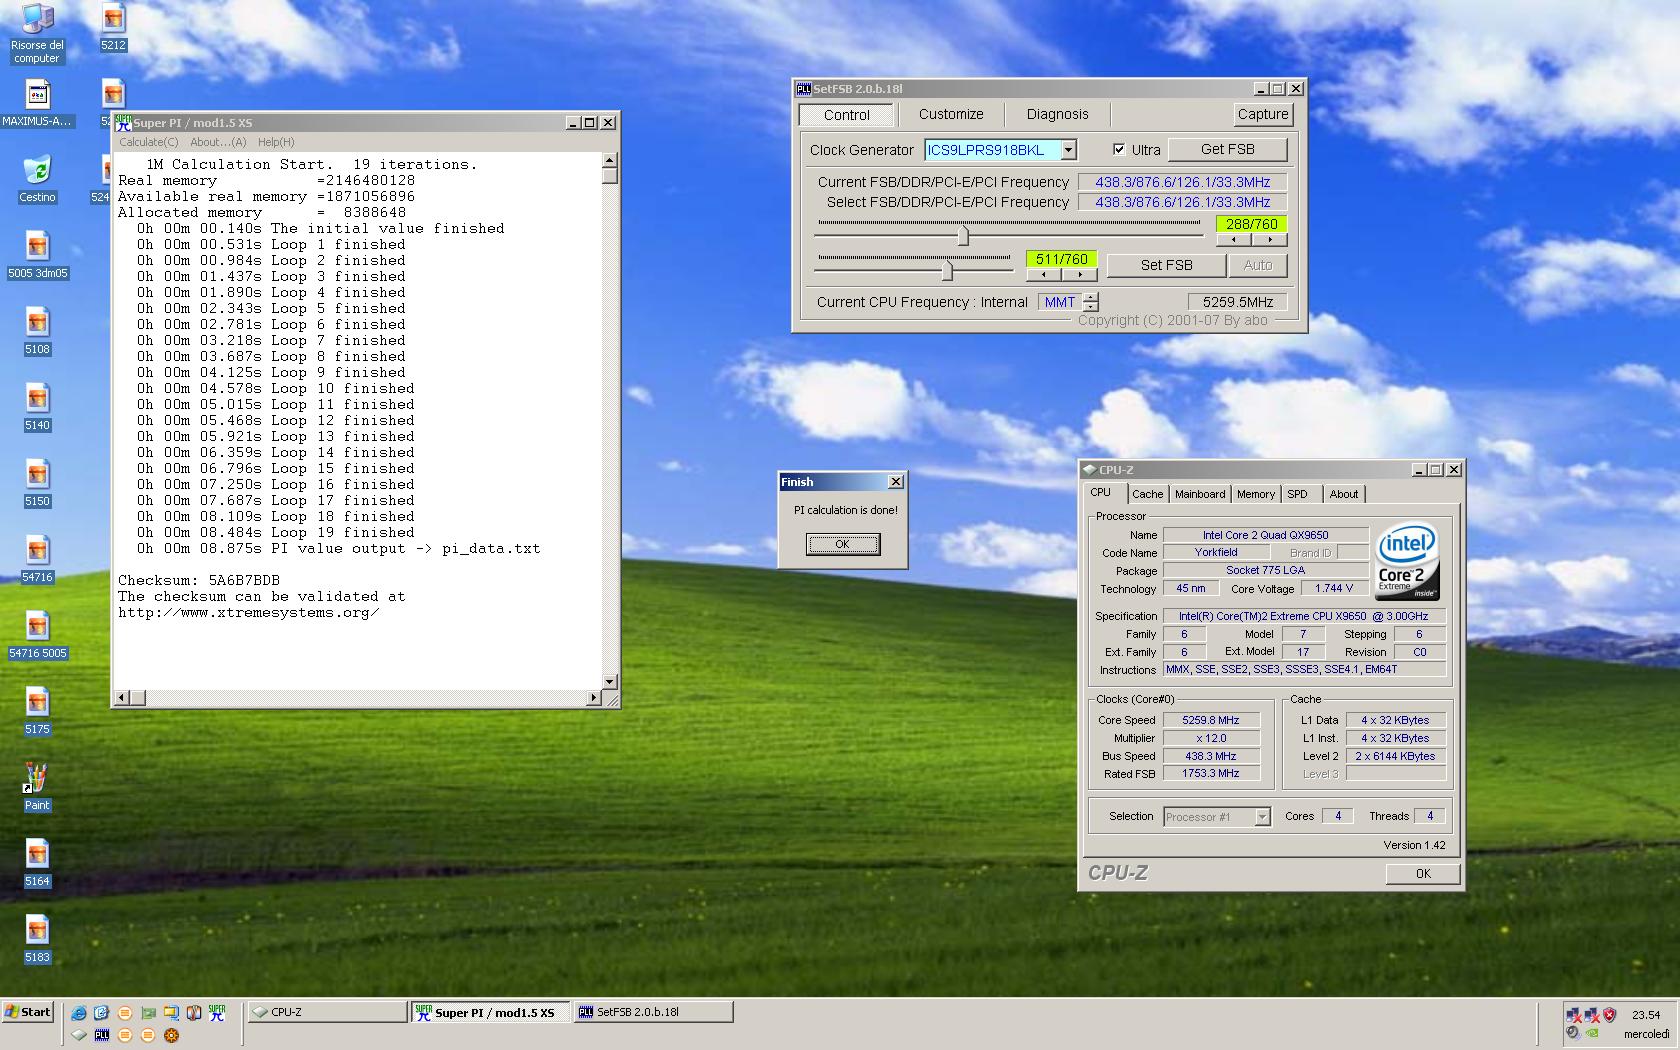The width and height of the screenshot is (1680, 1050).
Task: Switch to the Diagnosis tab in SetFSB
Action: click(x=1057, y=114)
